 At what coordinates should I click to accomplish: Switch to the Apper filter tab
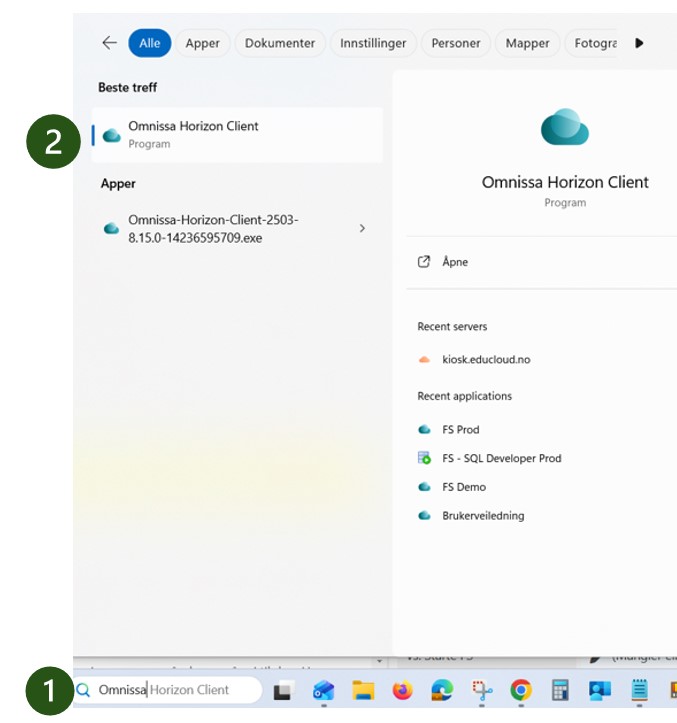click(x=203, y=43)
